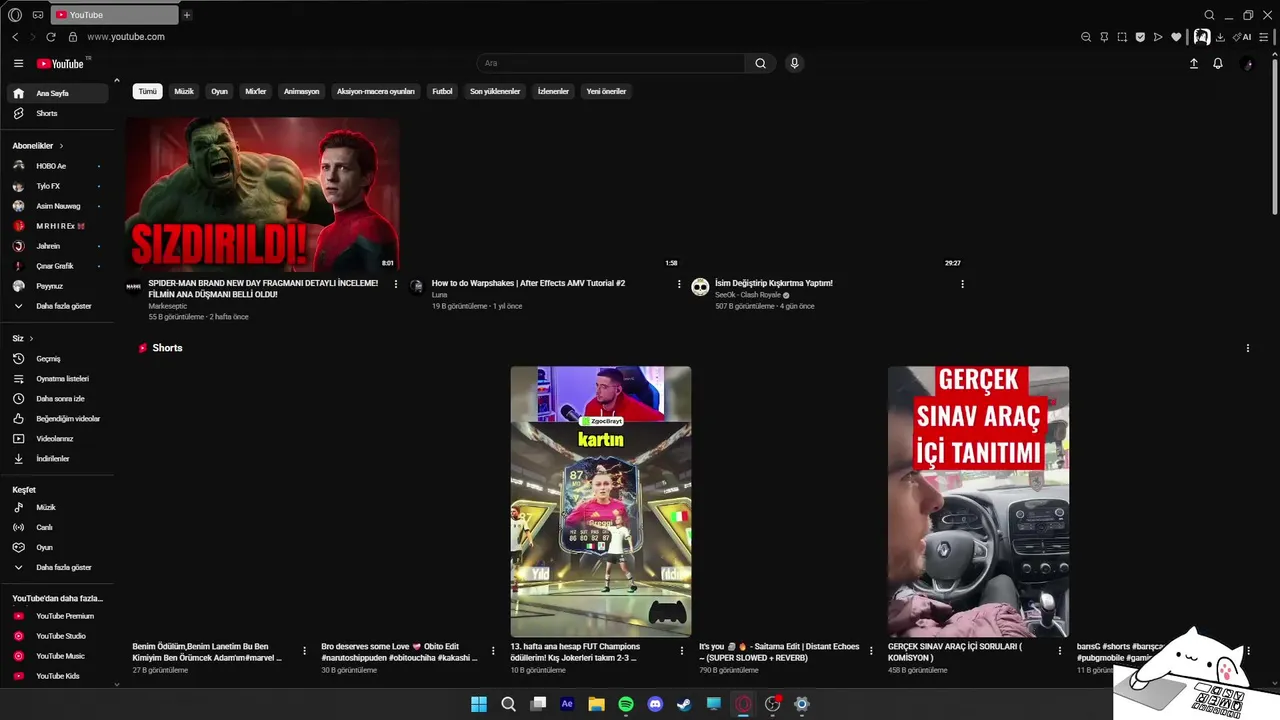Open the YouTube account avatar menu
Viewport: 1280px width, 720px height.
1246,63
